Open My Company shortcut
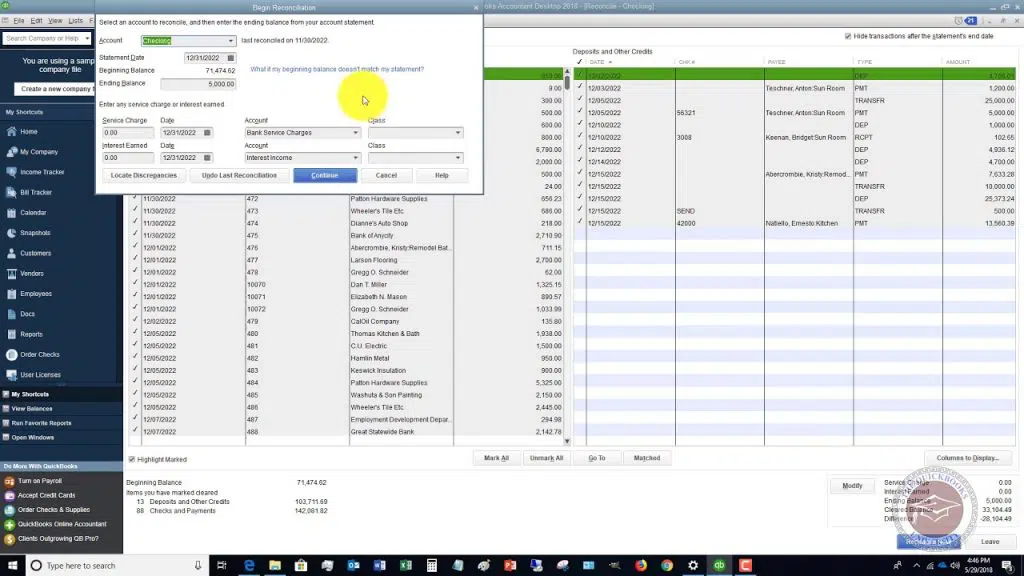This screenshot has width=1024, height=576. point(39,152)
